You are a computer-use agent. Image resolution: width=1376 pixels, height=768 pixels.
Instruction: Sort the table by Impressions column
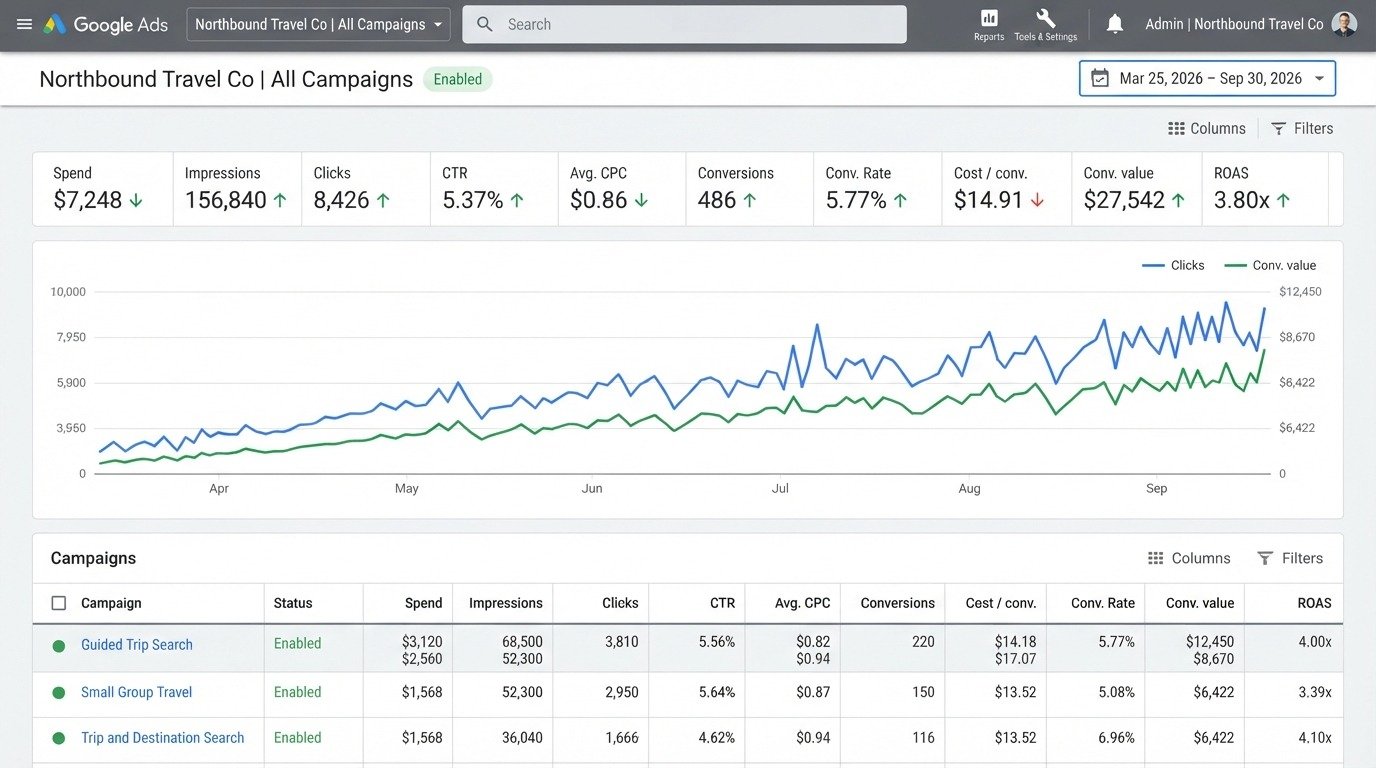tap(505, 603)
